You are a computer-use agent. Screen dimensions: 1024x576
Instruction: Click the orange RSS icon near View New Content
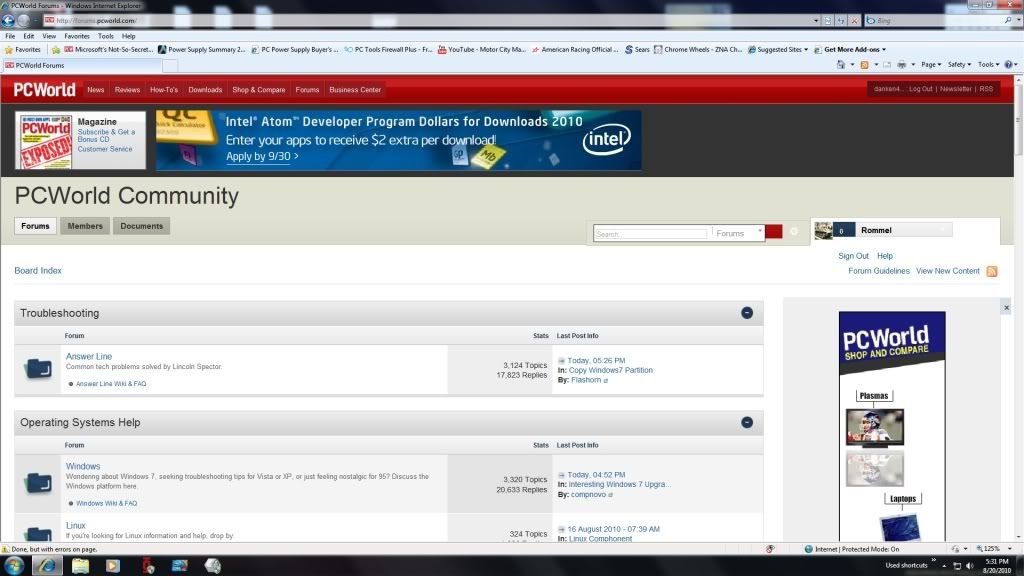[x=991, y=271]
